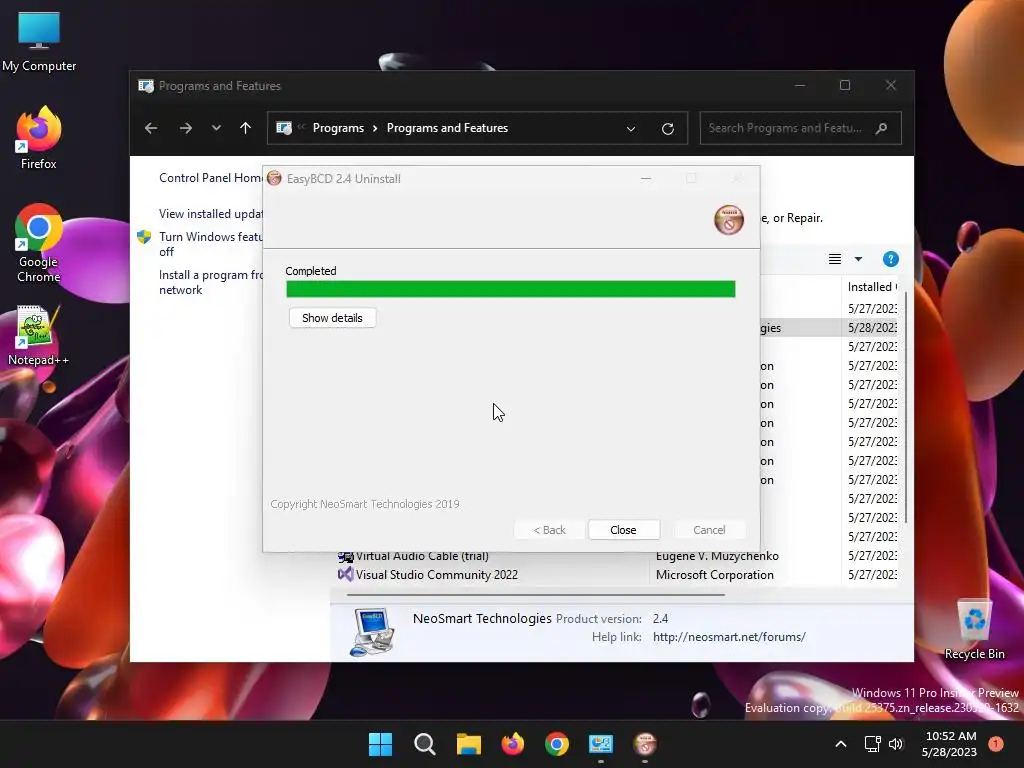Image resolution: width=1024 pixels, height=768 pixels.
Task: Open the Windows Start menu
Action: pyautogui.click(x=380, y=744)
